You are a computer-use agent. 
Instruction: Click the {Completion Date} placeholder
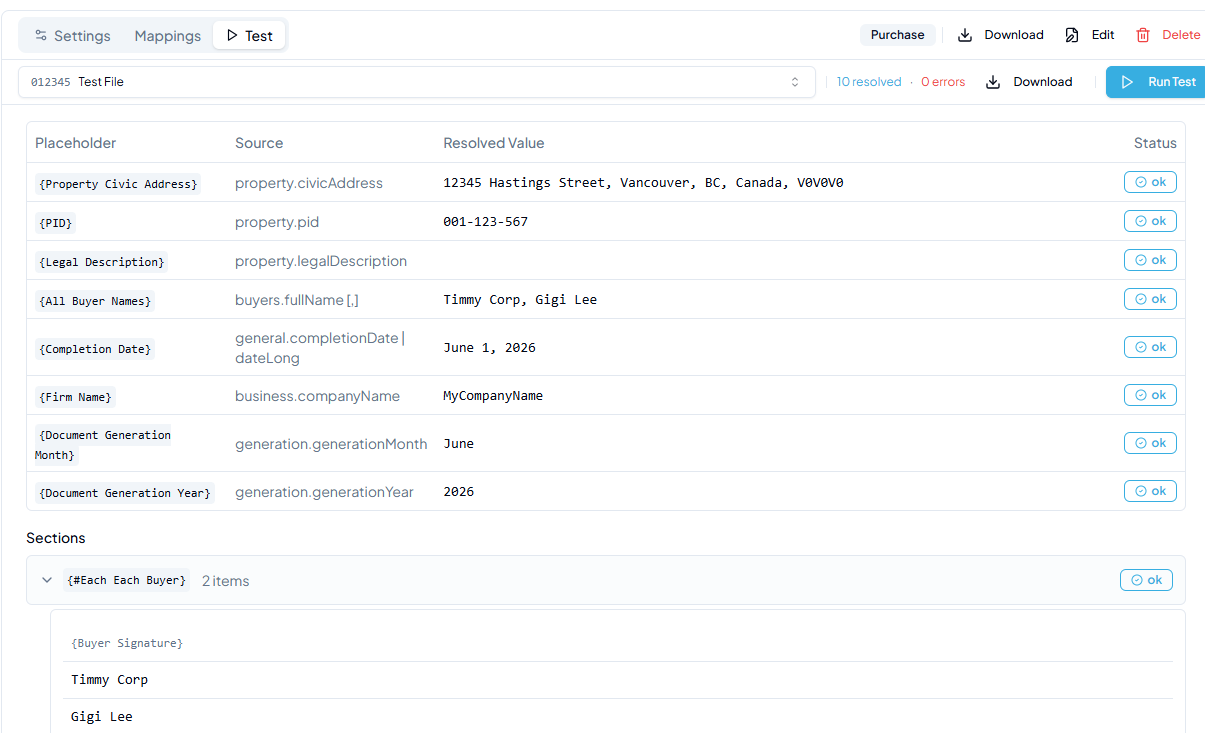(x=95, y=349)
